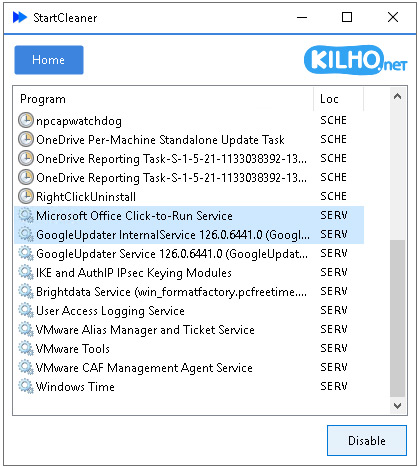Select the Windows Time entry
Screen dimensions: 419x467
coord(189,386)
